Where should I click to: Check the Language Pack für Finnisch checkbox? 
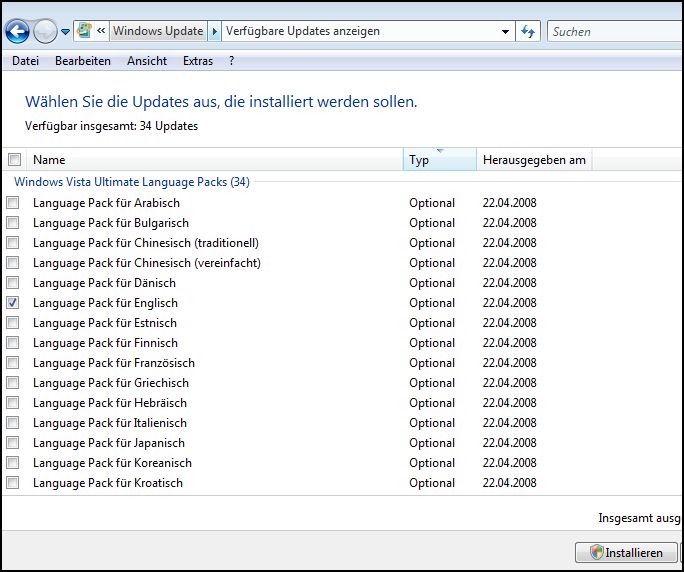point(13,343)
